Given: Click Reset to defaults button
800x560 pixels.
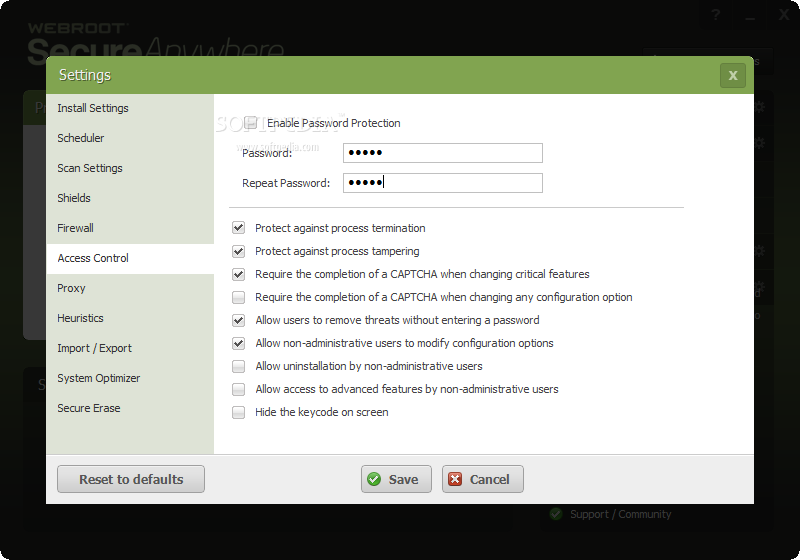Looking at the screenshot, I should coord(131,479).
